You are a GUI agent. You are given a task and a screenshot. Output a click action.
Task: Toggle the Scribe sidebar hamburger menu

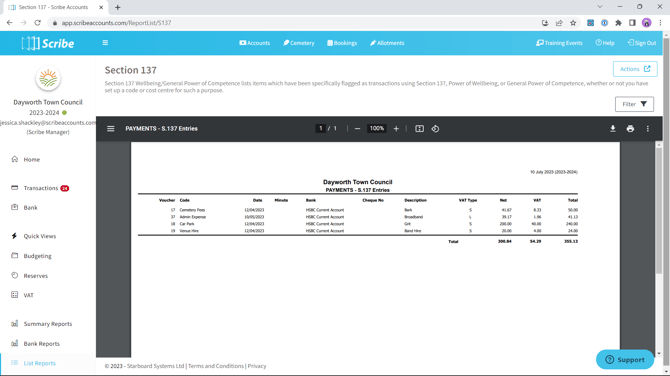point(105,43)
